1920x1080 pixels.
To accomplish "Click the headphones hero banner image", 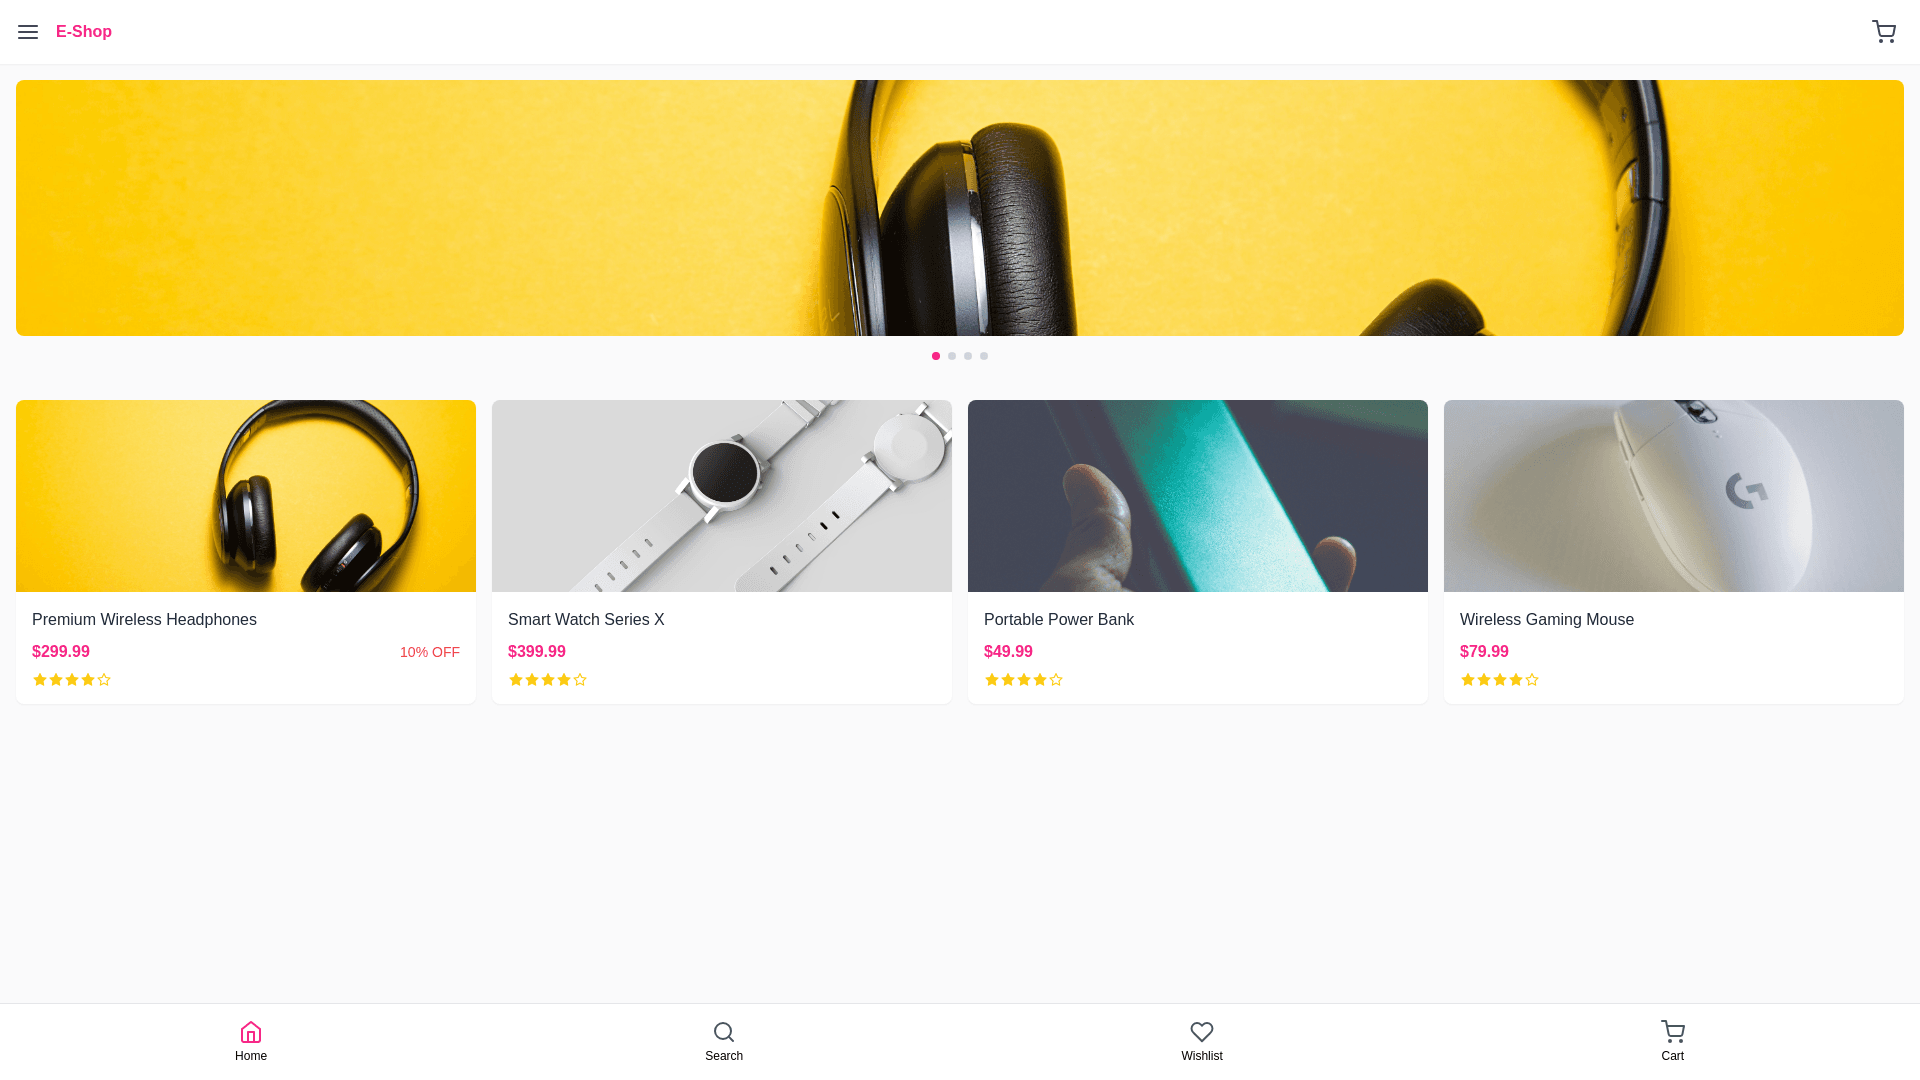I will pos(960,208).
